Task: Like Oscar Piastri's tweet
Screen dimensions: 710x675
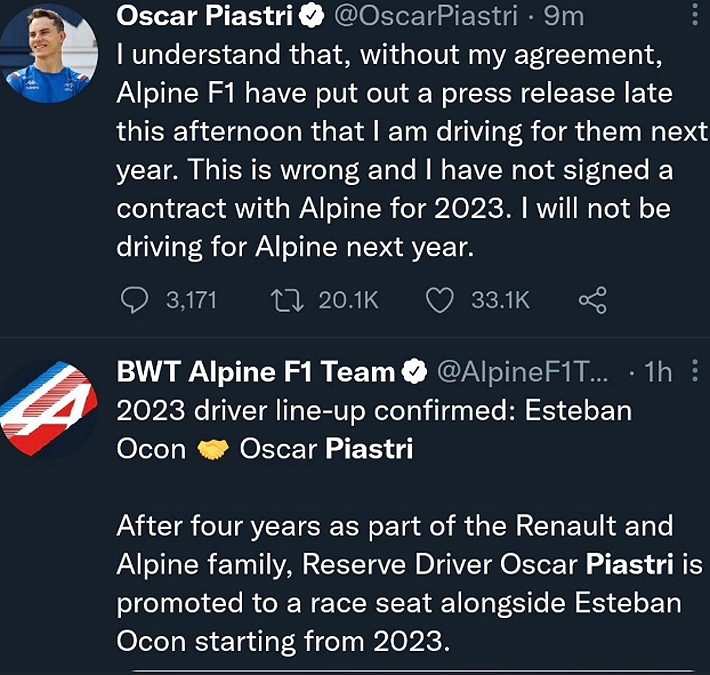Action: click(x=440, y=300)
